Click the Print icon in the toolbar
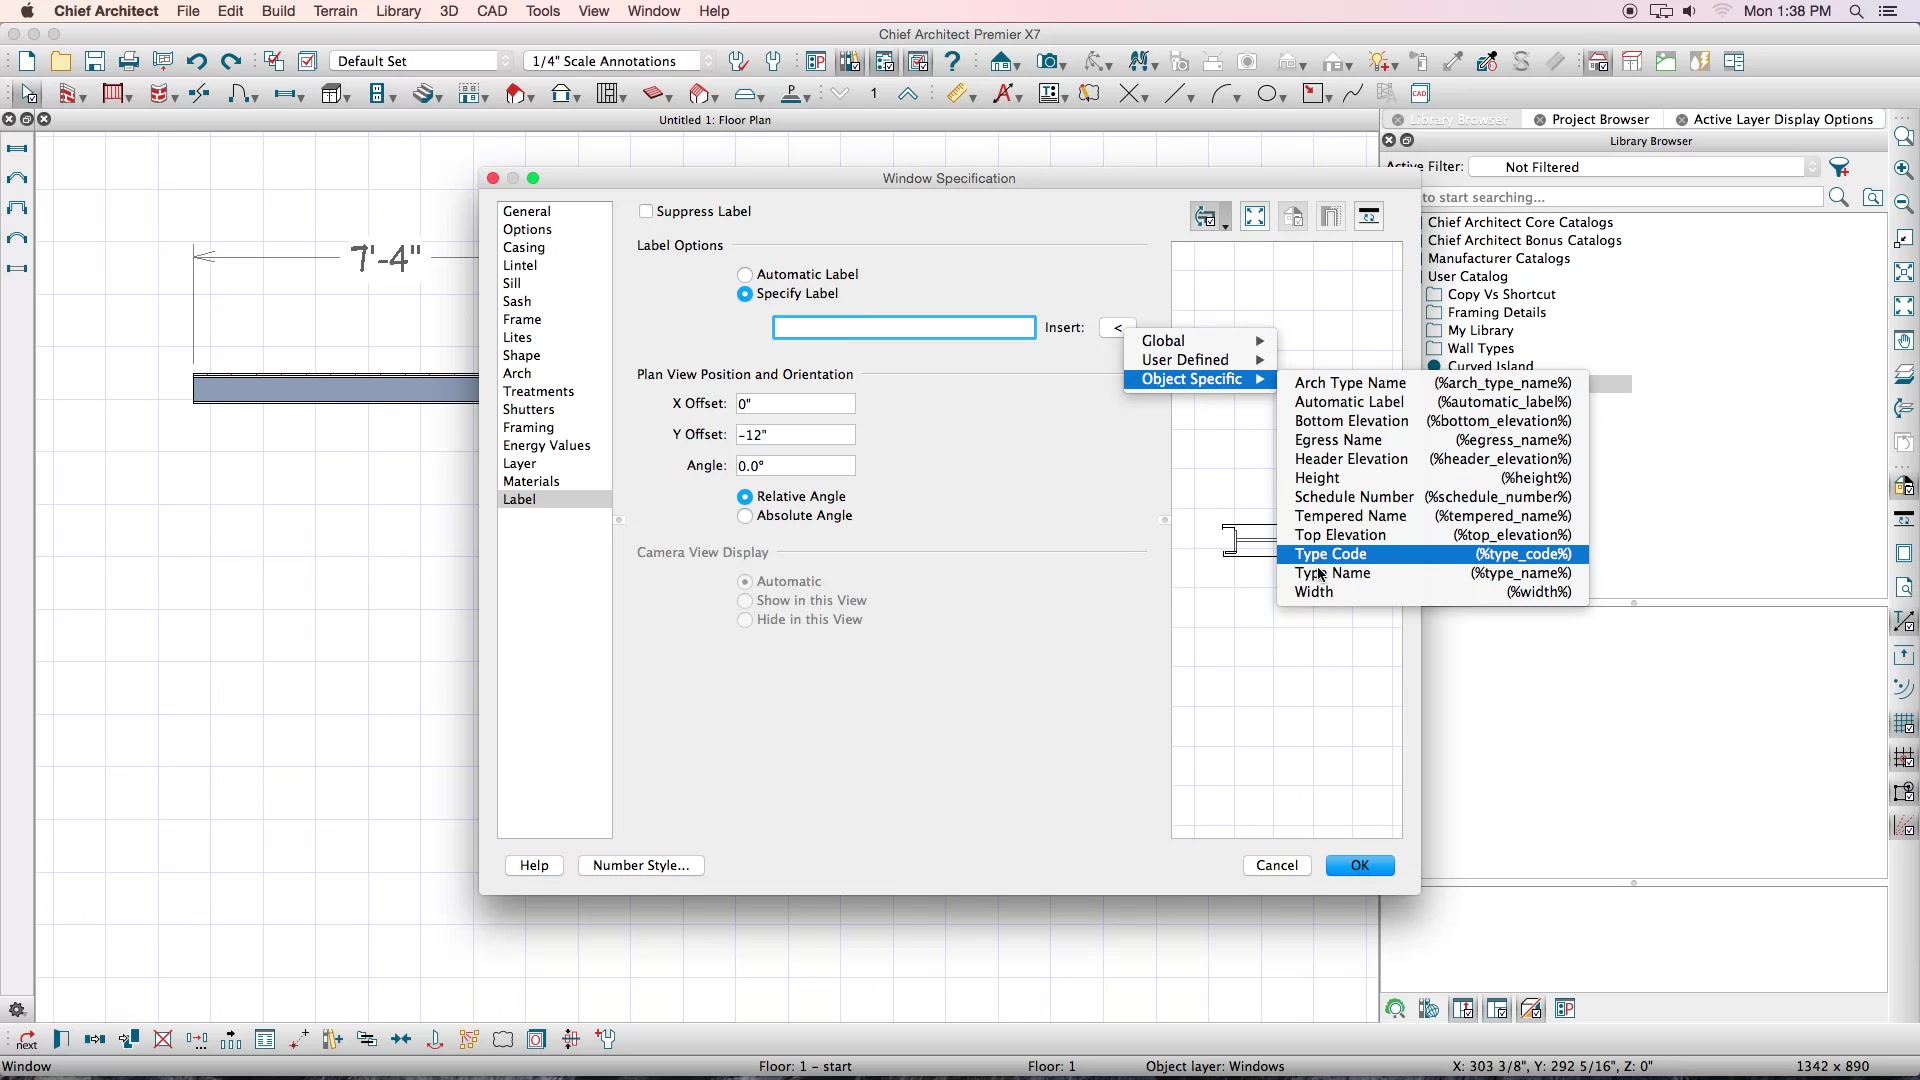1920x1080 pixels. coord(129,61)
